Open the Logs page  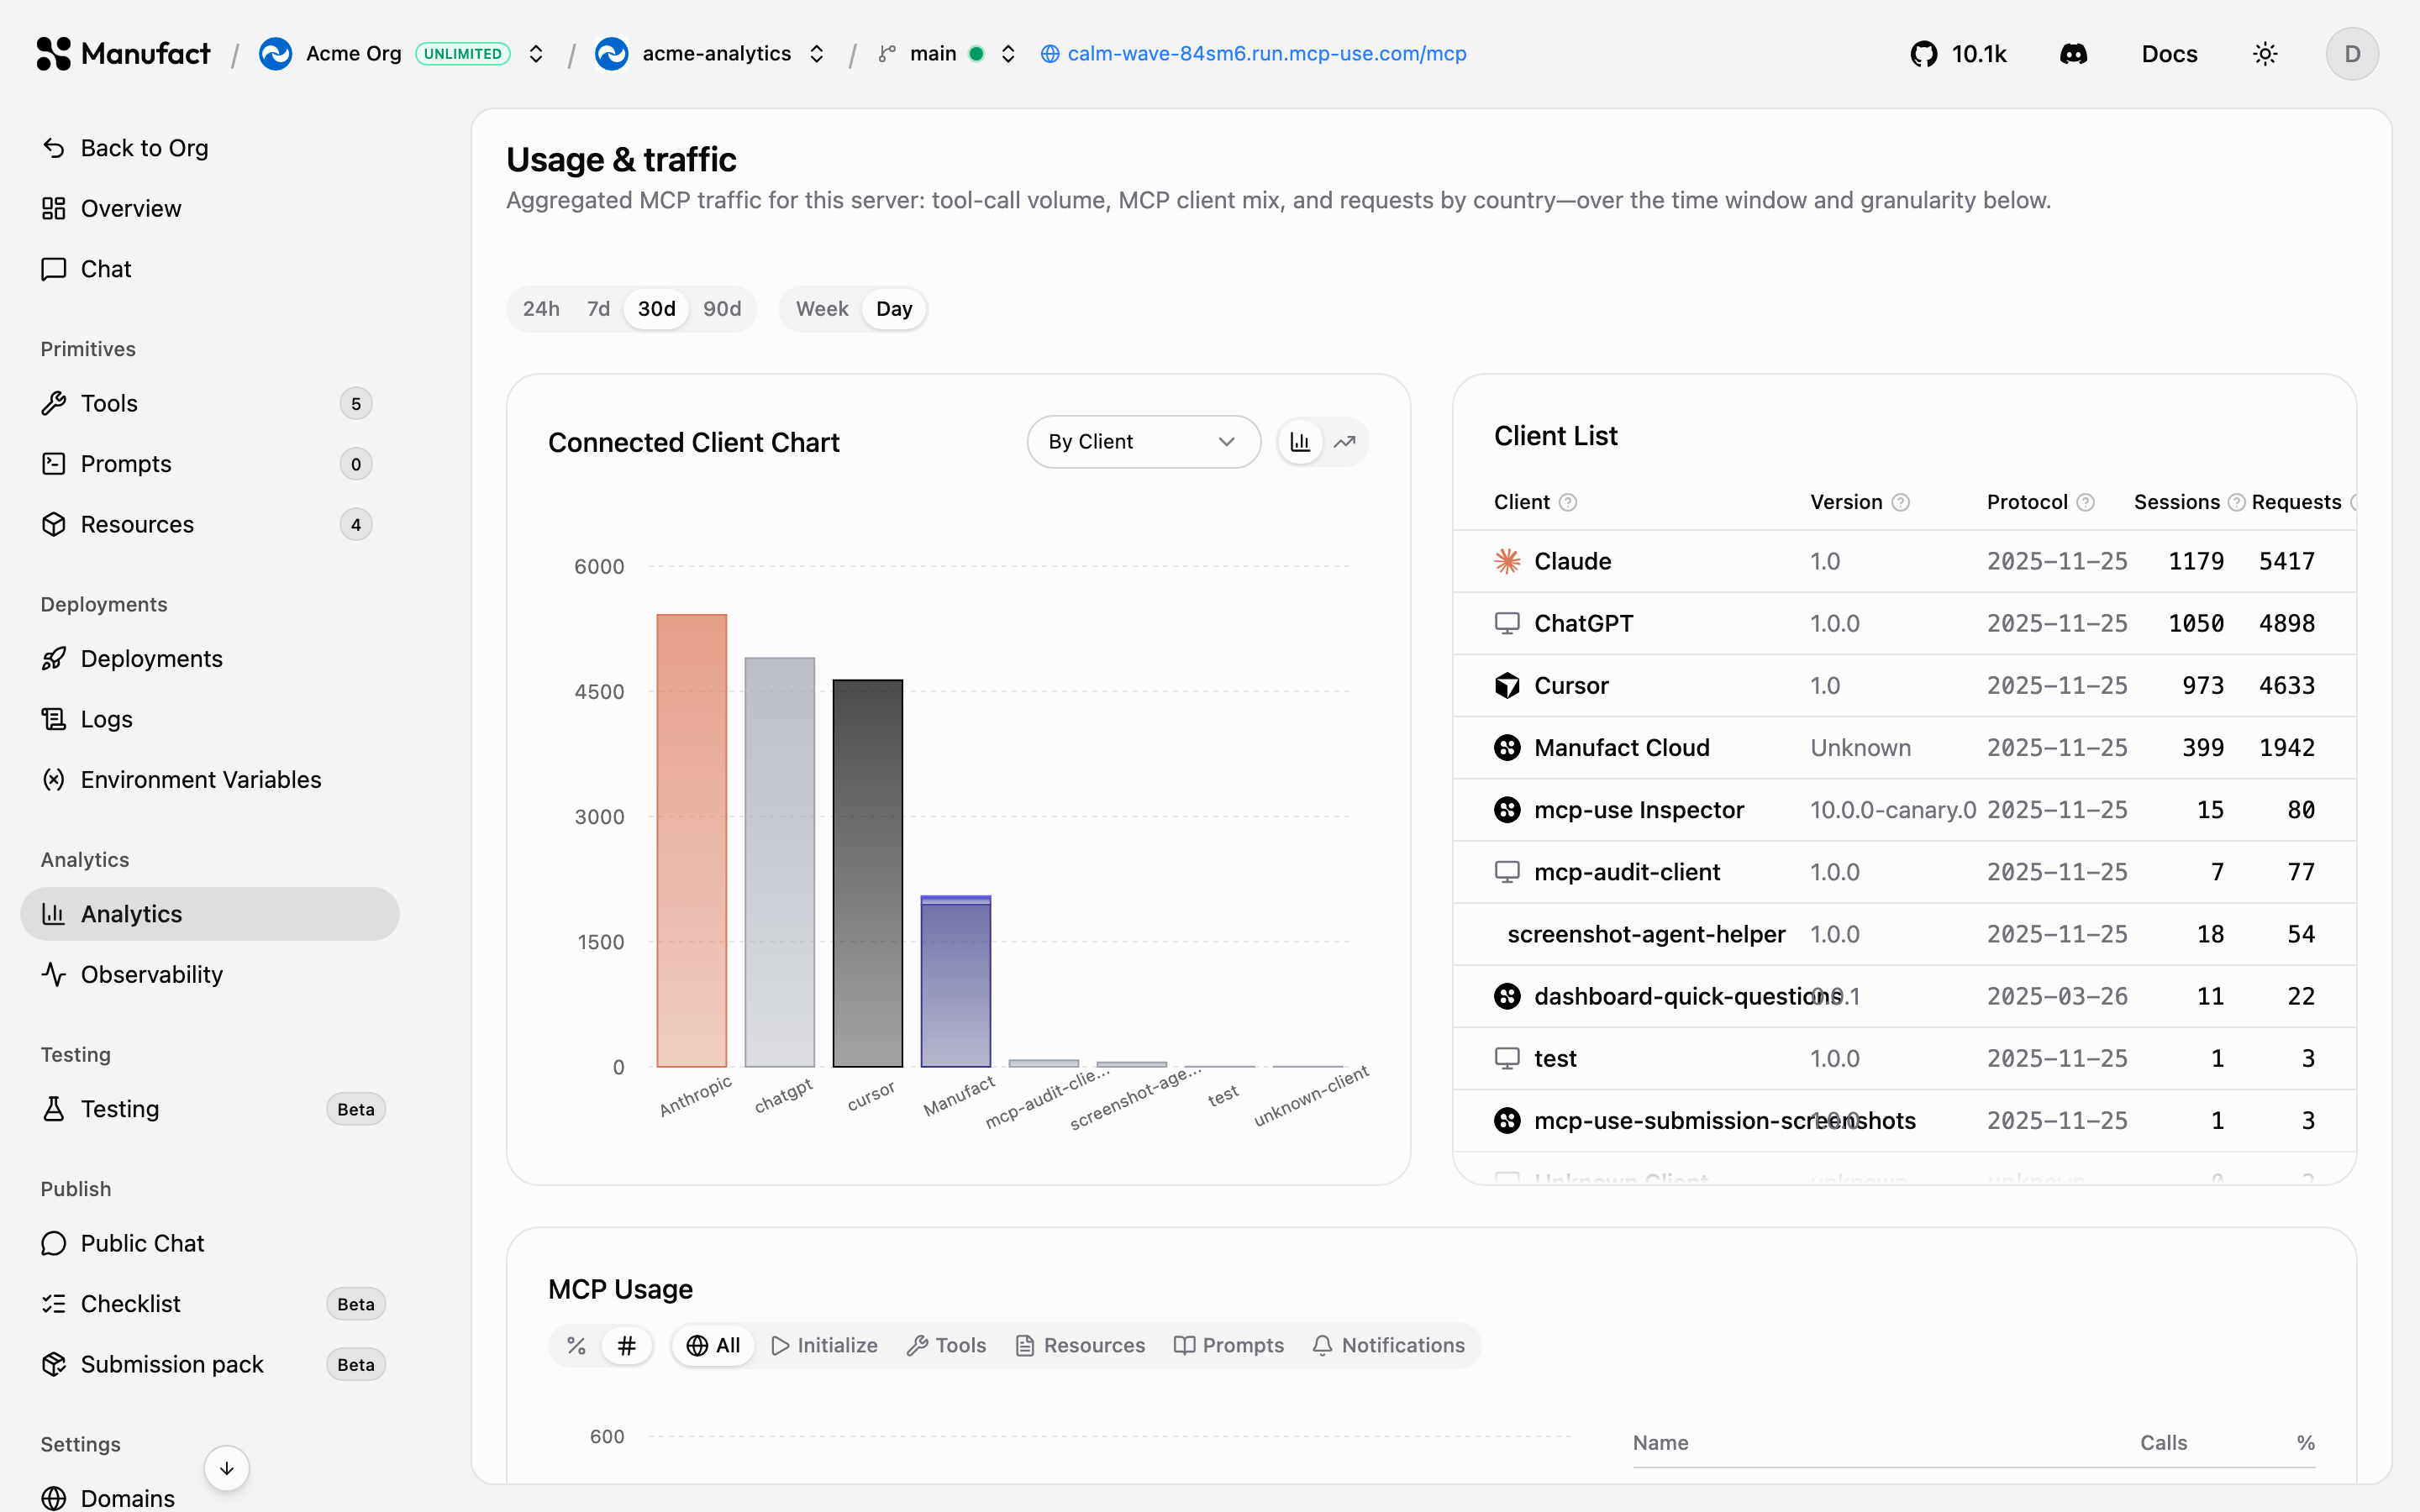[x=210, y=719]
